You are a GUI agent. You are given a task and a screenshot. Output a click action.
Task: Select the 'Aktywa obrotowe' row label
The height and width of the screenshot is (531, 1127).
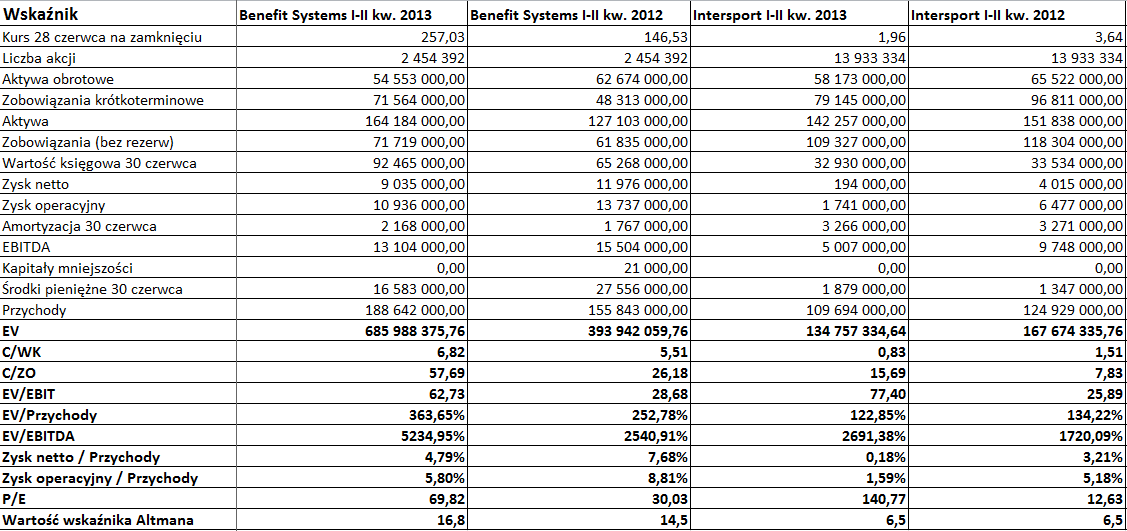click(118, 79)
